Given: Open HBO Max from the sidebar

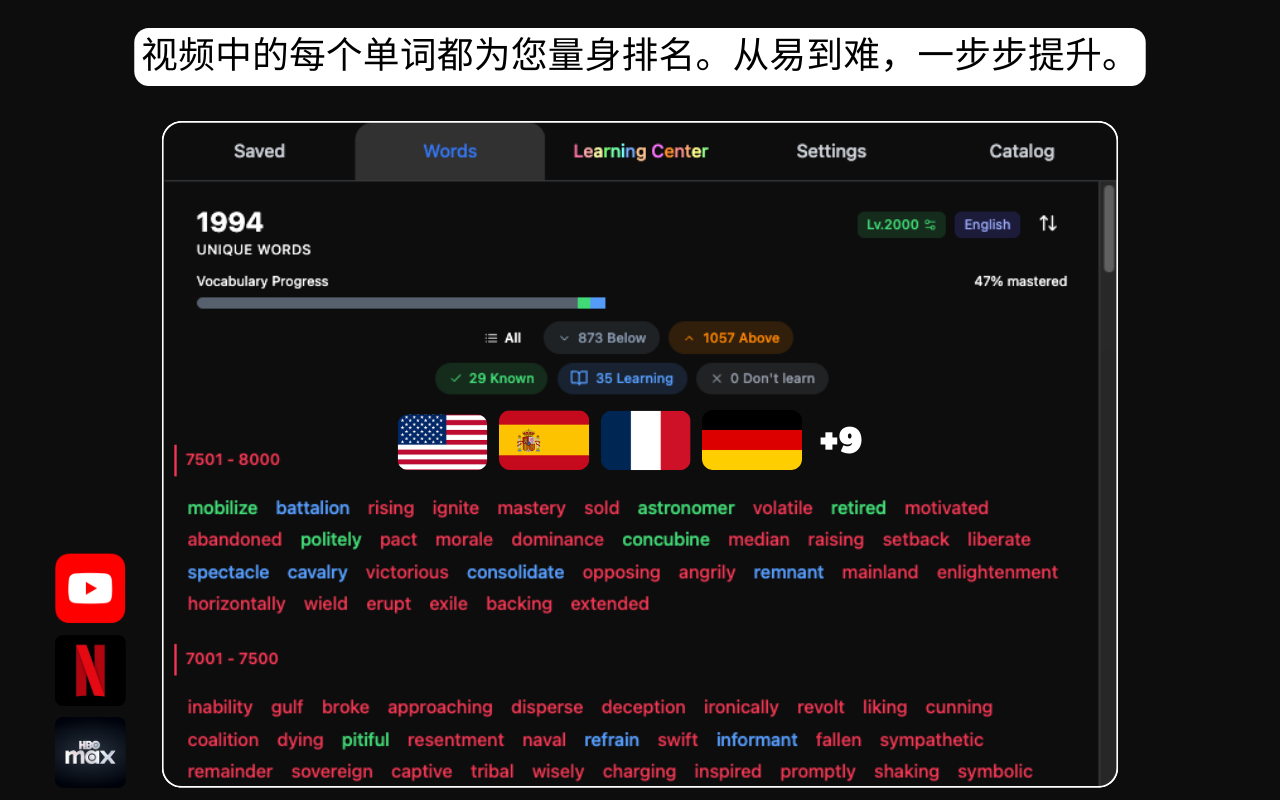Looking at the screenshot, I should point(90,751).
